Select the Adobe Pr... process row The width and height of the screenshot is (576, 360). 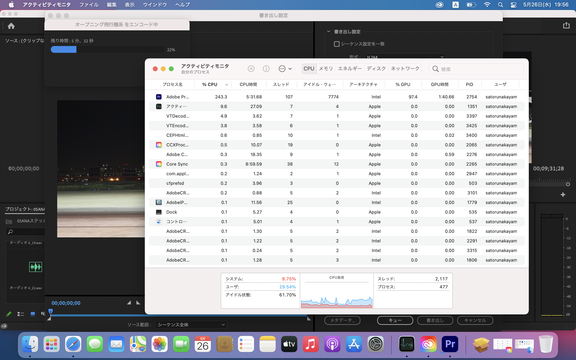[336, 97]
